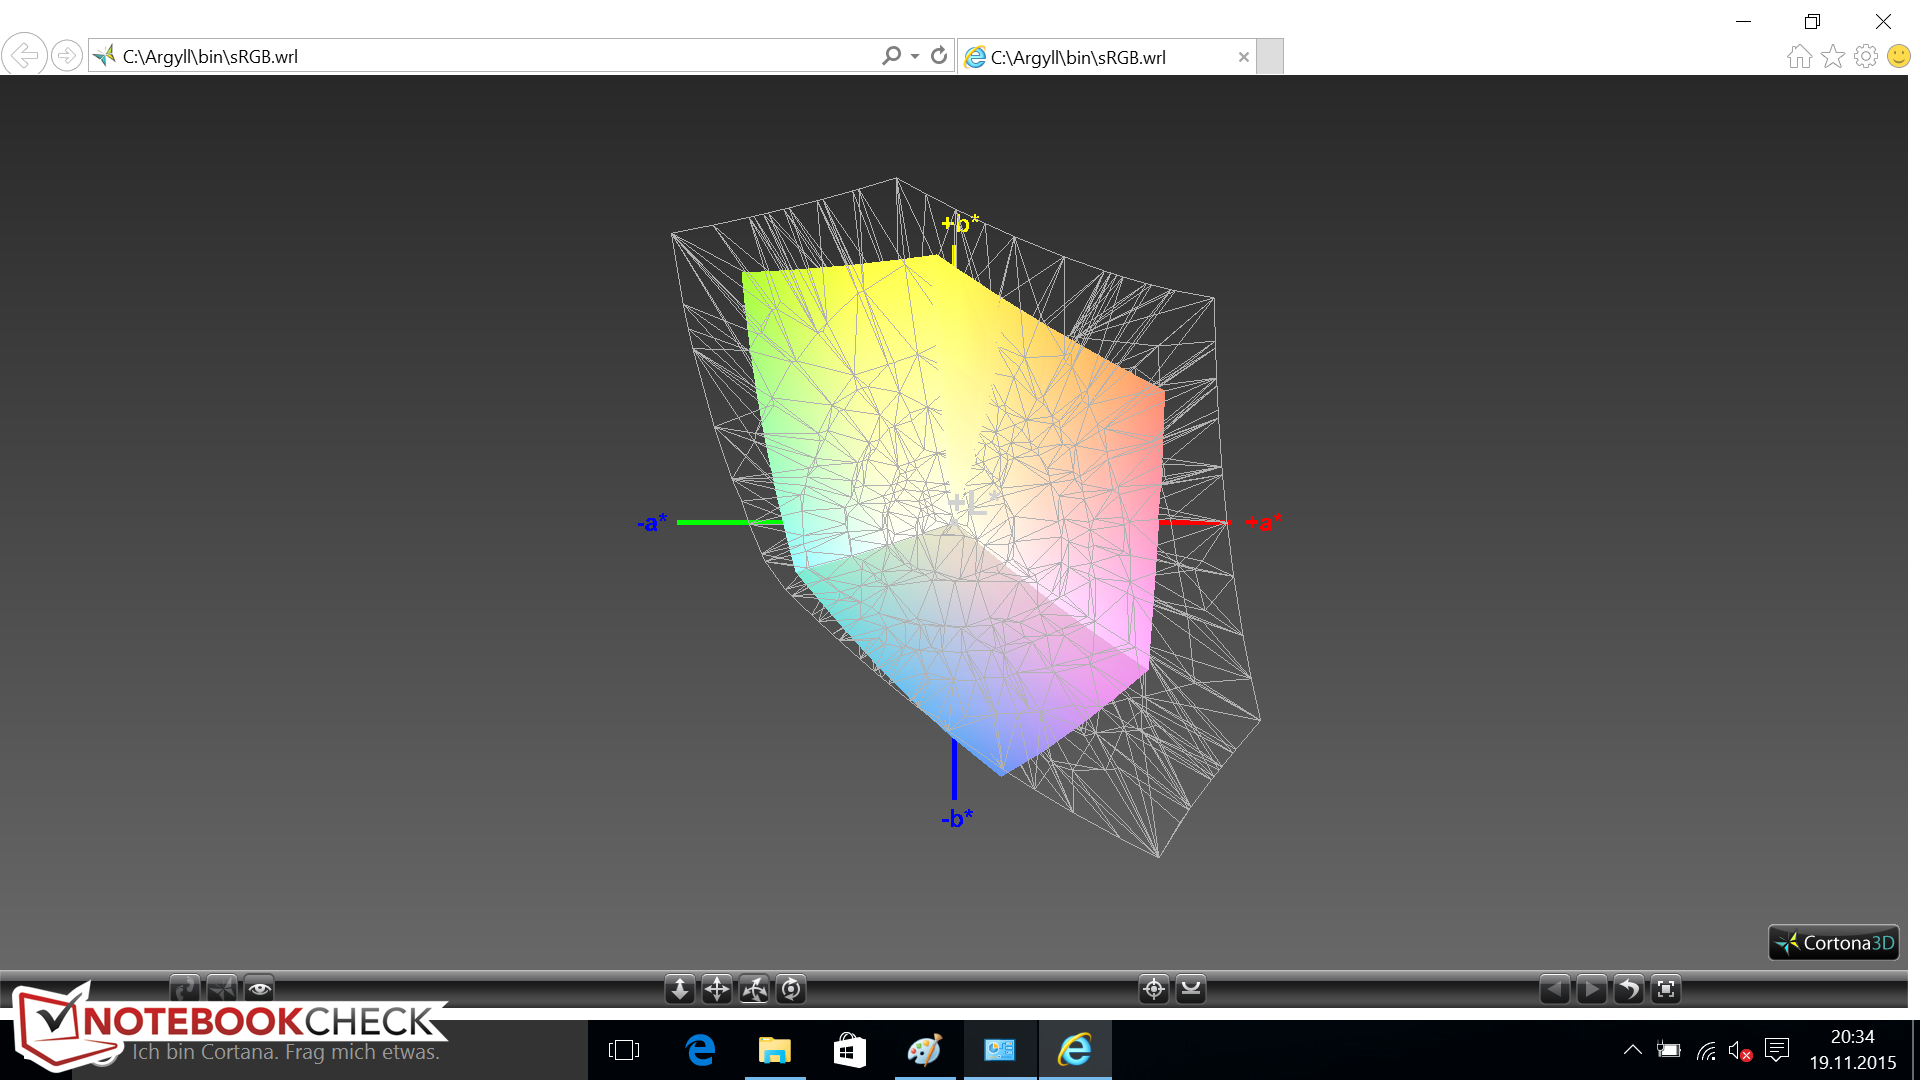Refresh the page with reload icon
This screenshot has width=1920, height=1080.
(x=938, y=56)
